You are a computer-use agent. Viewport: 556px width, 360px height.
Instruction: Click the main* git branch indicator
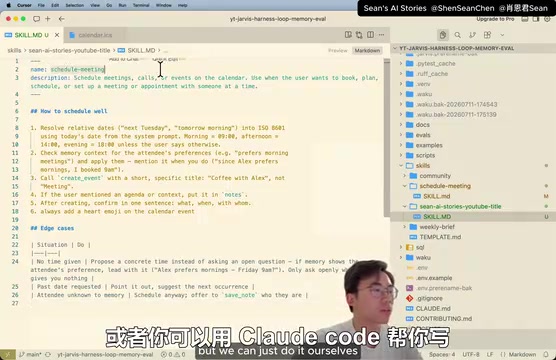[30, 354]
